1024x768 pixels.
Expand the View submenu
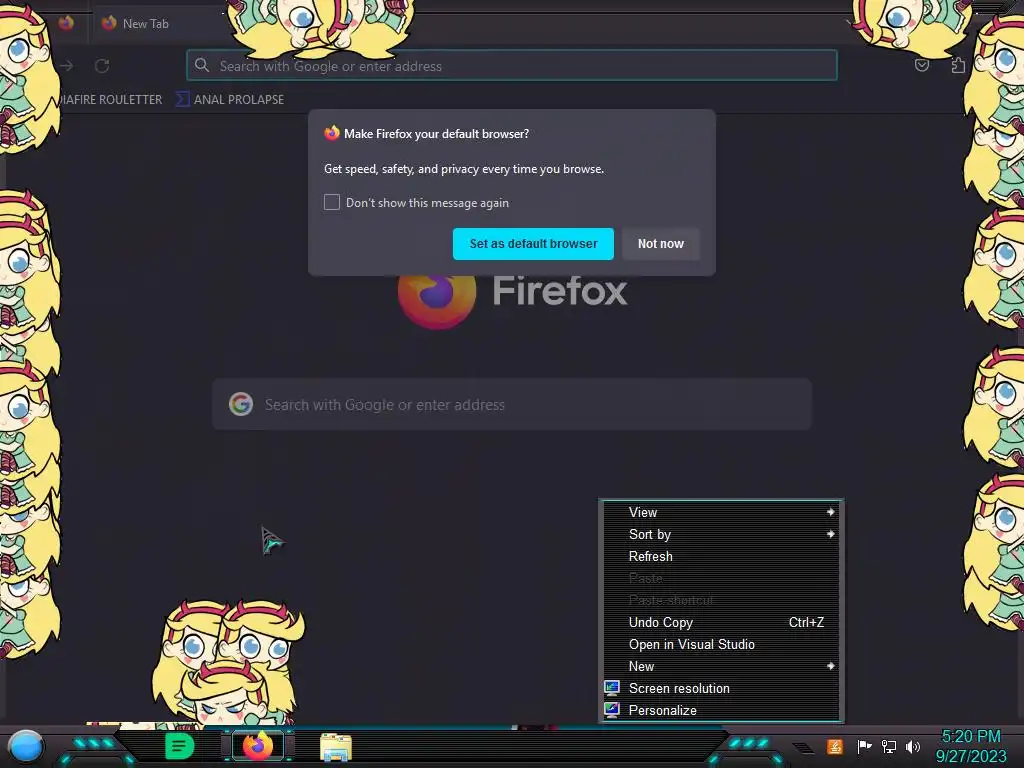pyautogui.click(x=721, y=513)
